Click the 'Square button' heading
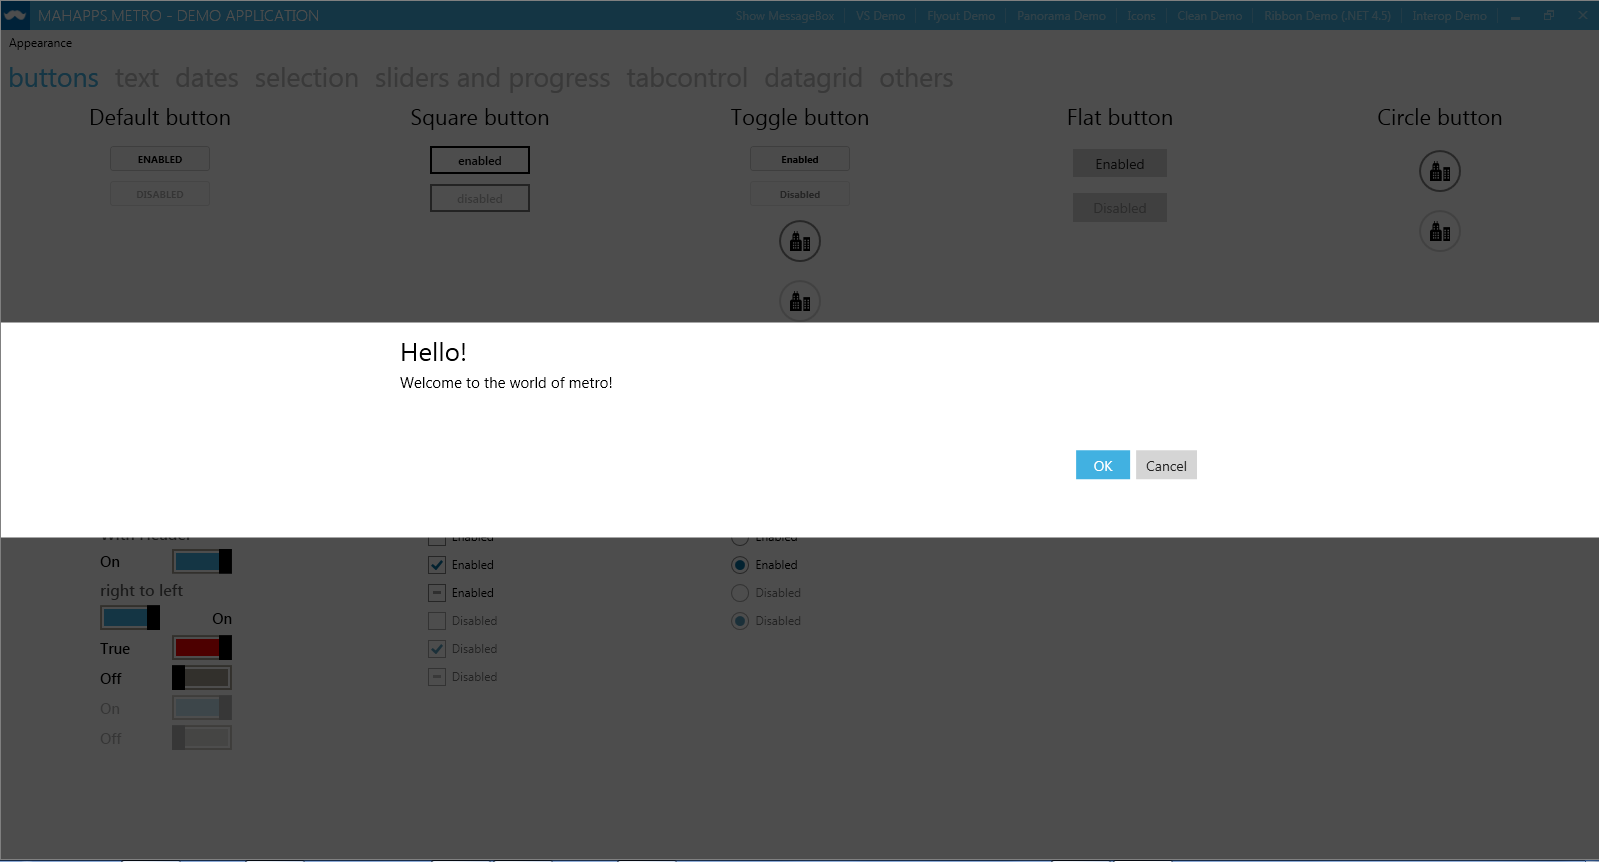The height and width of the screenshot is (862, 1599). coord(480,118)
